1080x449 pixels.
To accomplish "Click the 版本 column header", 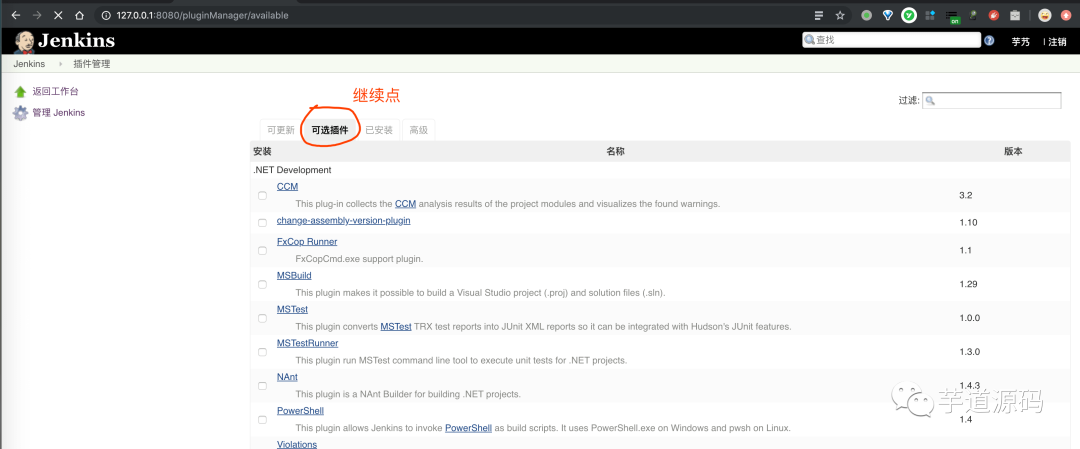I will [1013, 152].
